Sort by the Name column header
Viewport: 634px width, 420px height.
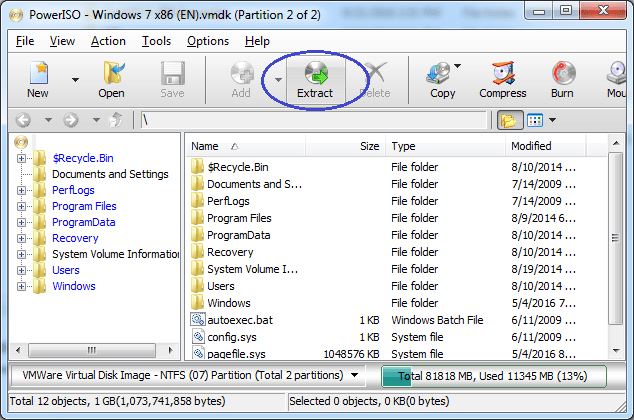[x=245, y=146]
